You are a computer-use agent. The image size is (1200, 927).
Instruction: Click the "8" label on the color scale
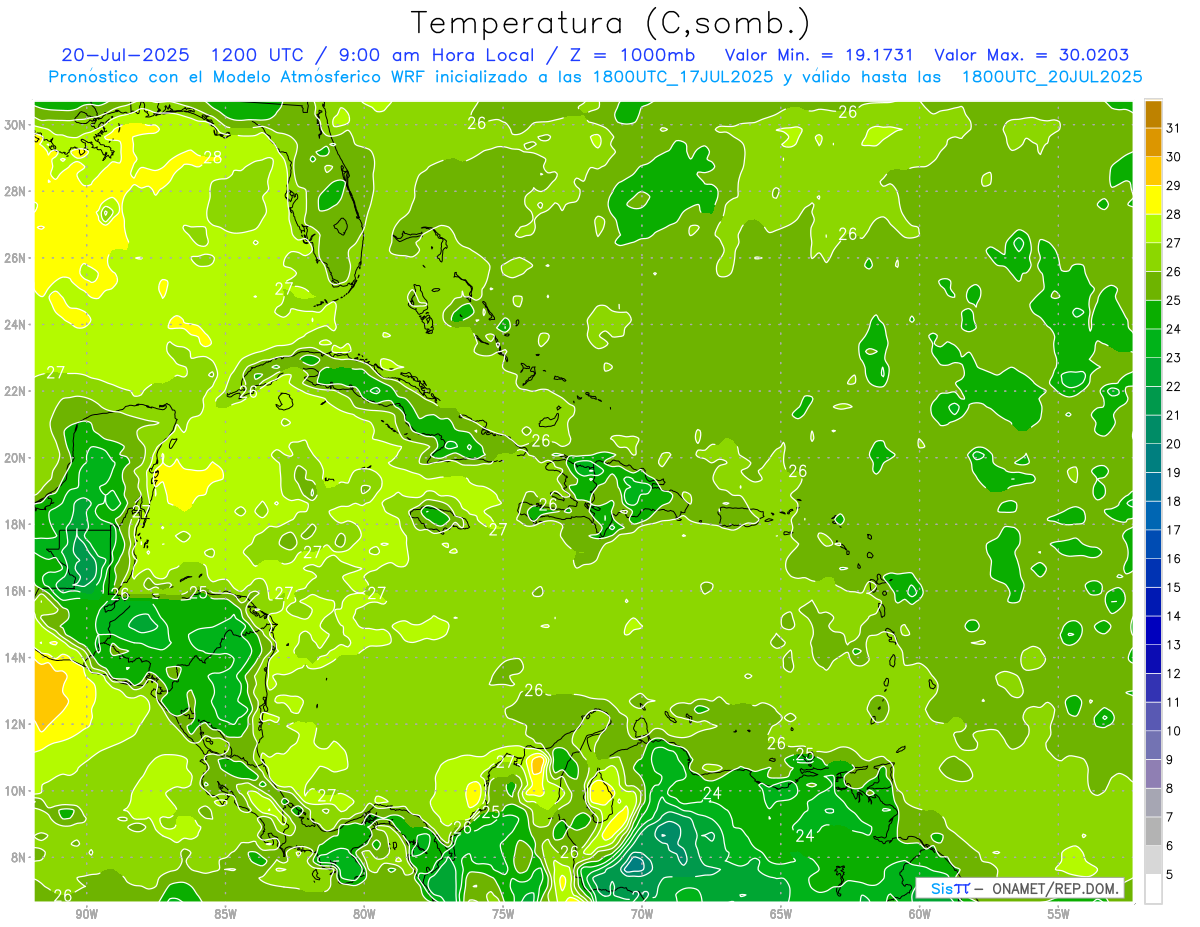1170,789
